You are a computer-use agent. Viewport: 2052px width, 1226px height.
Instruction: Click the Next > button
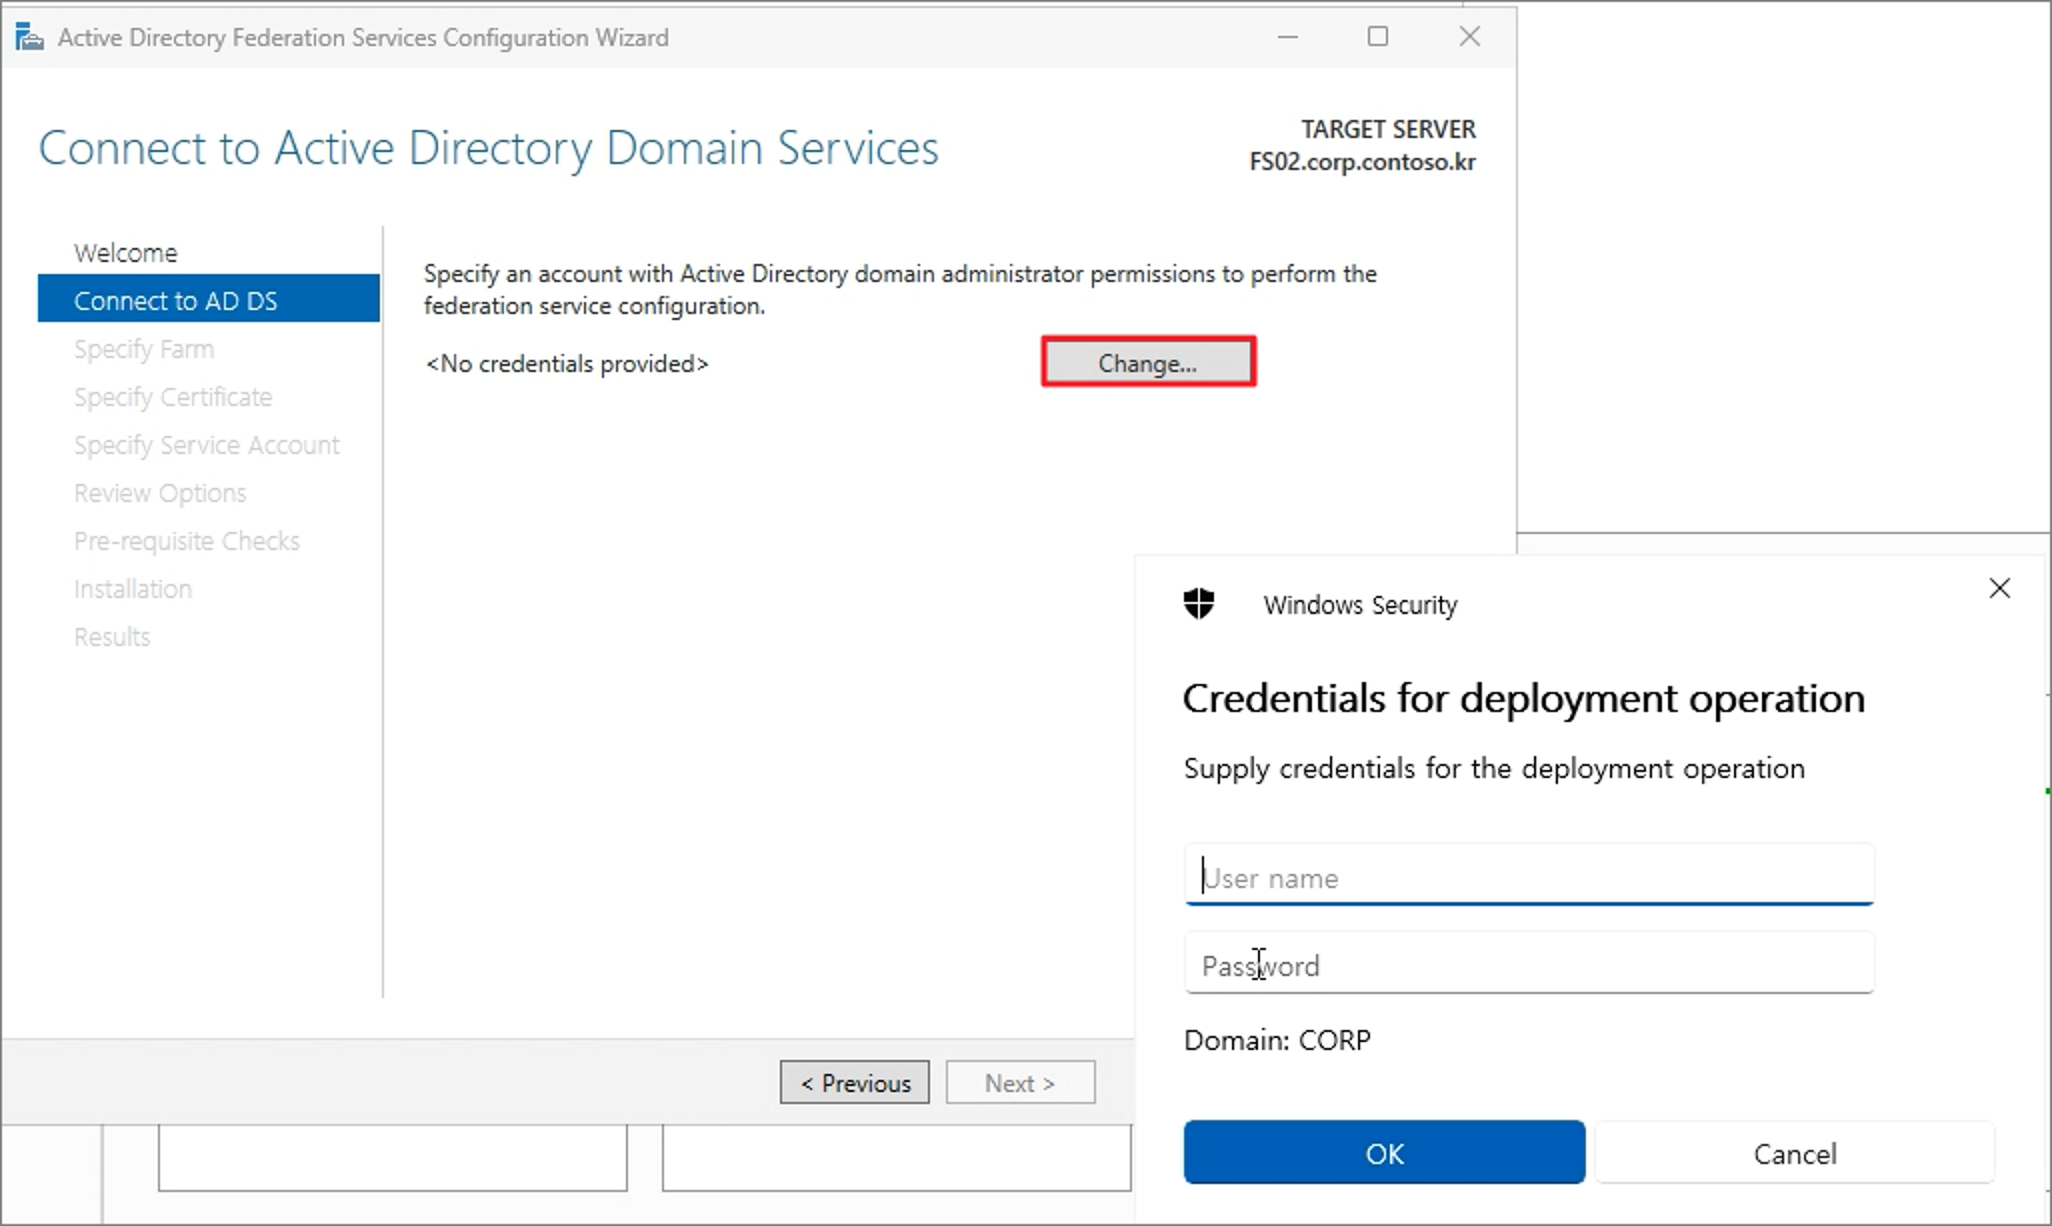click(1020, 1083)
